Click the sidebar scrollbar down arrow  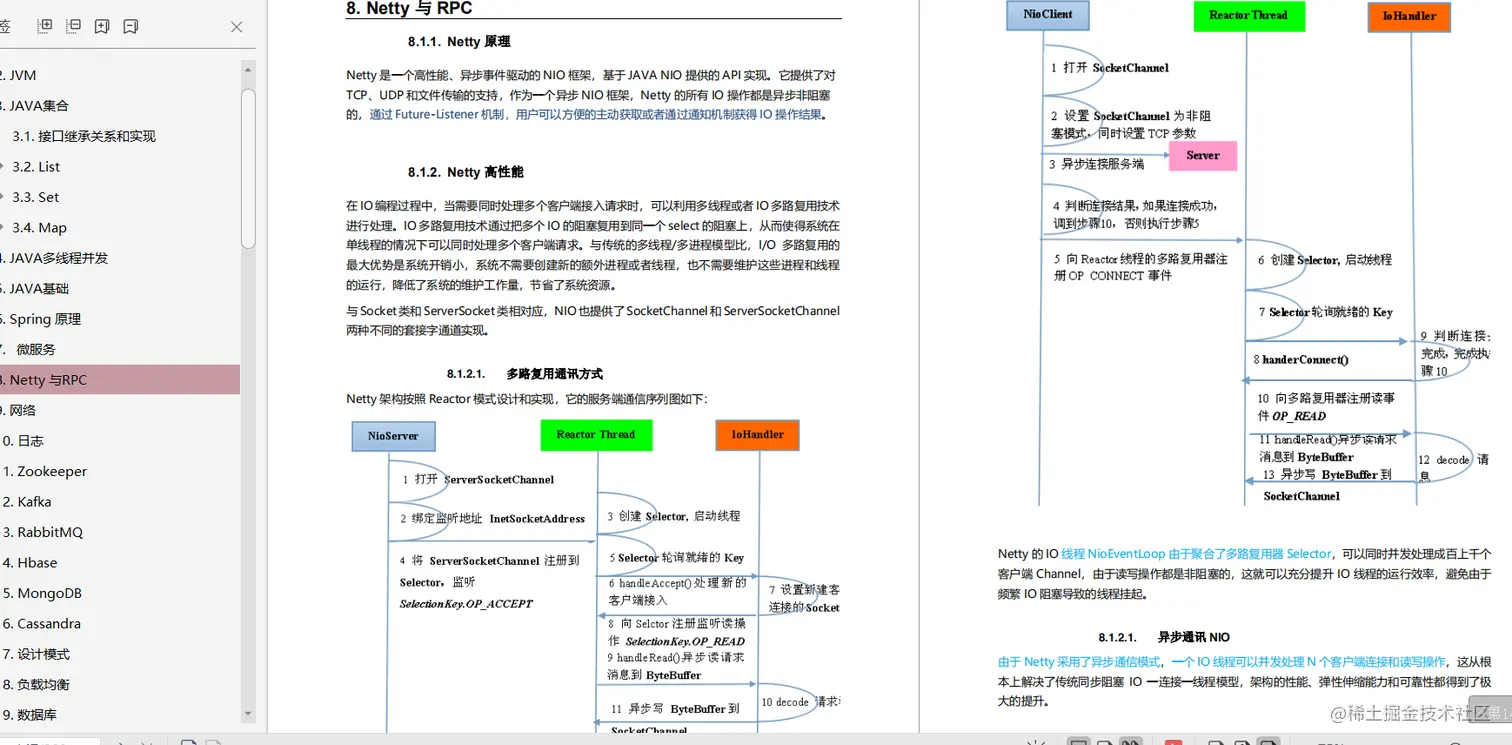pos(247,714)
